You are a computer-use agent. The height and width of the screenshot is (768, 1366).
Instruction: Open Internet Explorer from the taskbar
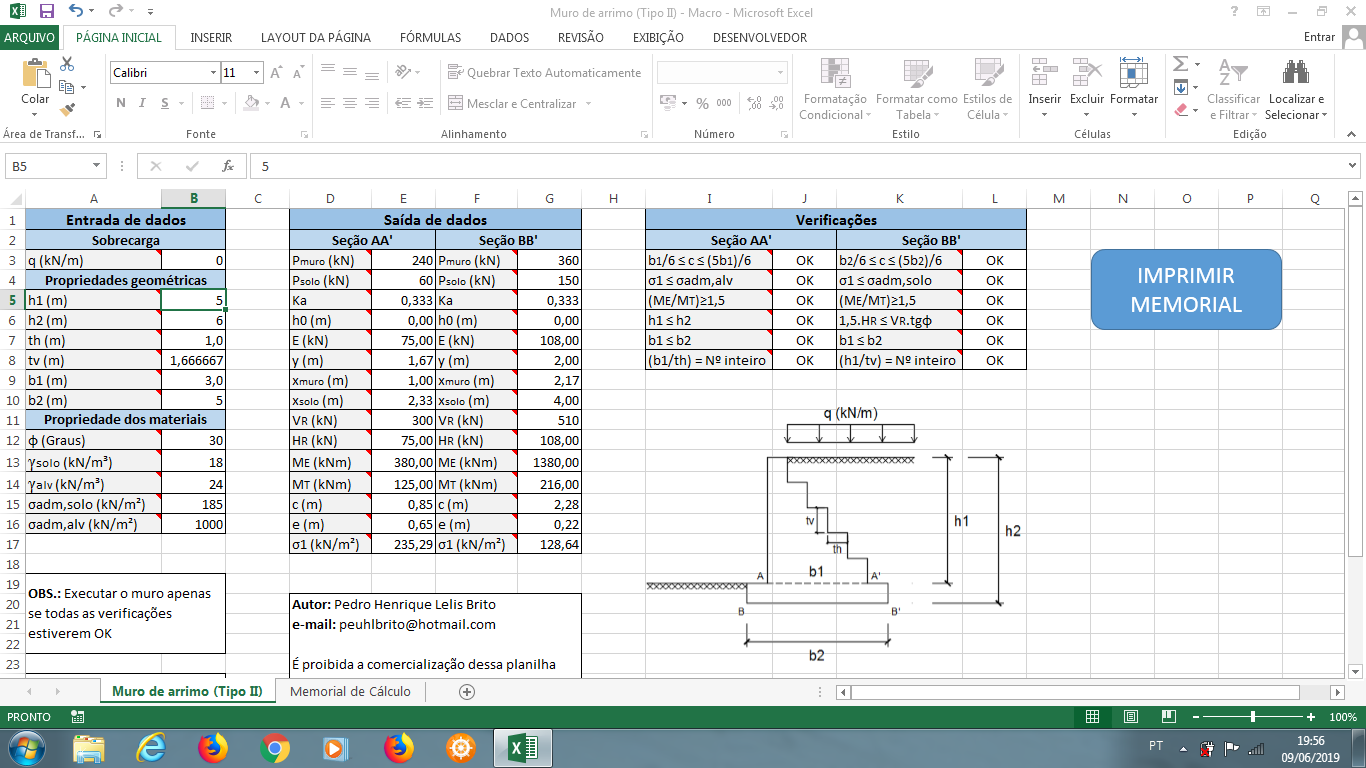point(151,747)
